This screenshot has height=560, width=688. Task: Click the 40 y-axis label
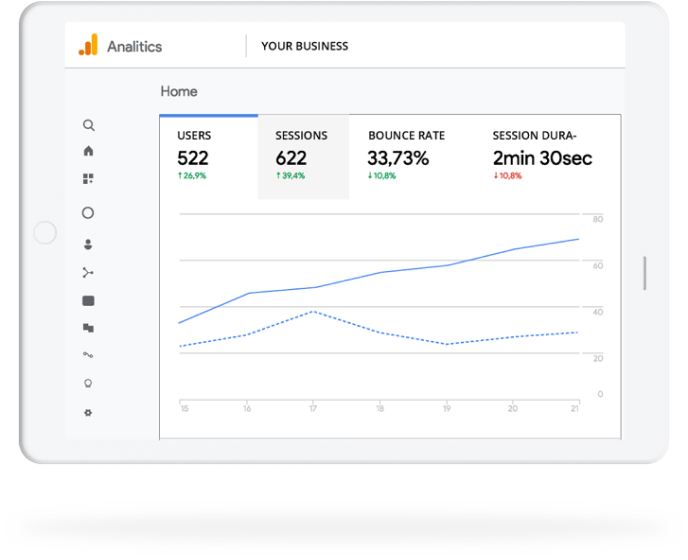tap(598, 312)
